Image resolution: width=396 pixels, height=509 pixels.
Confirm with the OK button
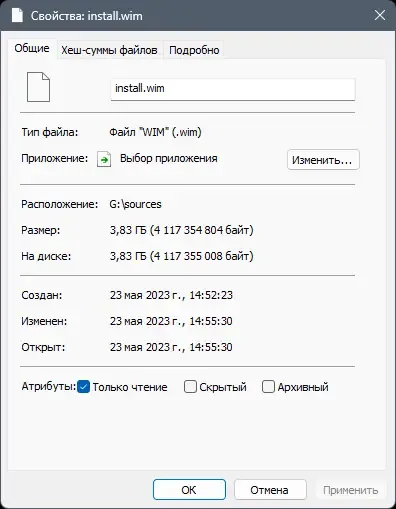coord(189,490)
